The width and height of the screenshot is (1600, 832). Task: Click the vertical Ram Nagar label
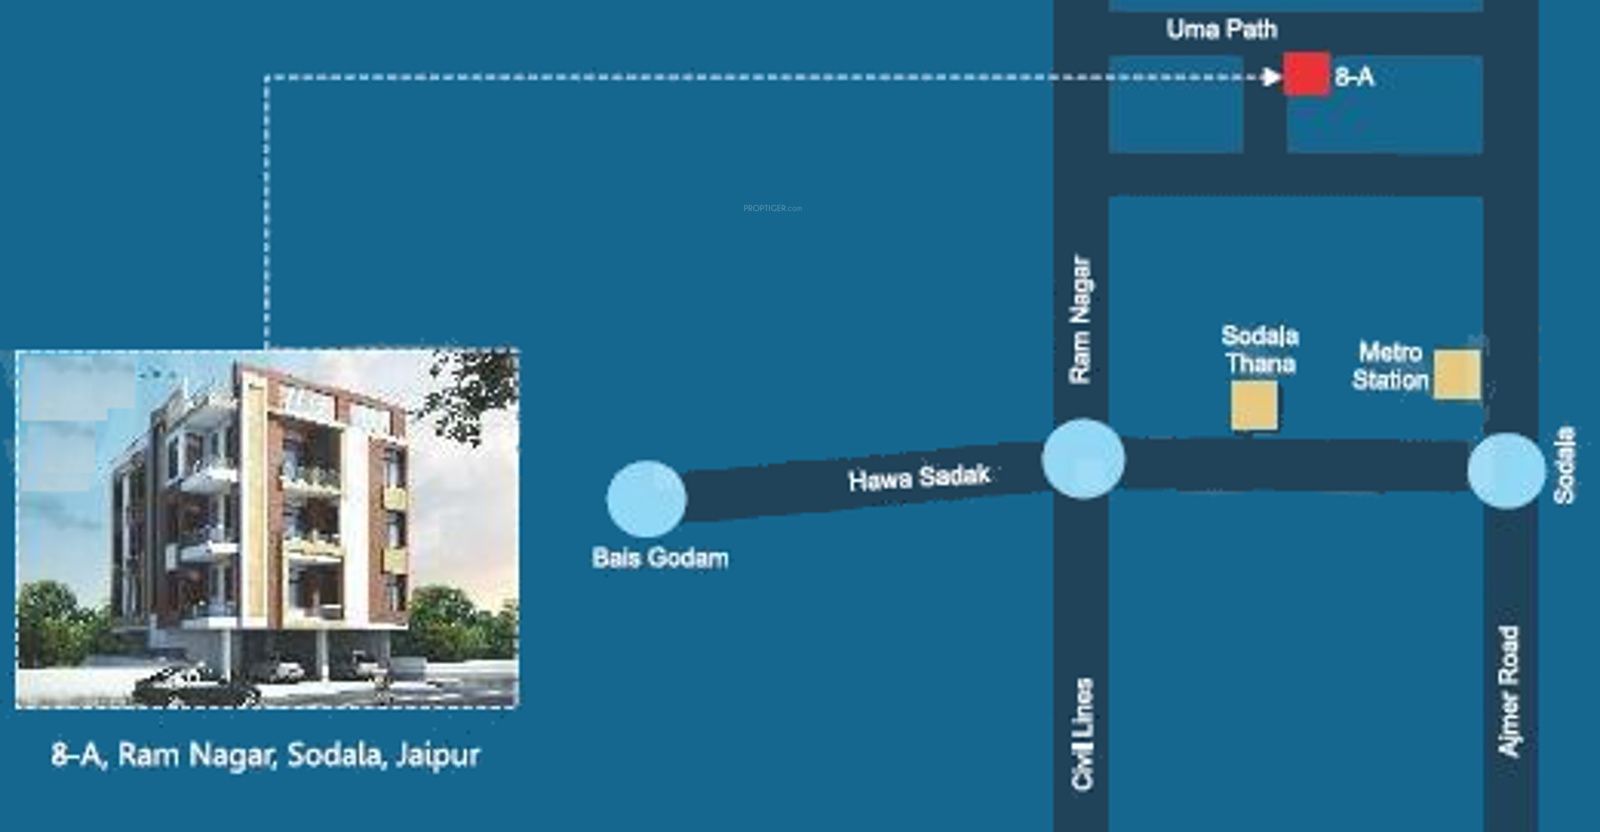pos(1080,320)
